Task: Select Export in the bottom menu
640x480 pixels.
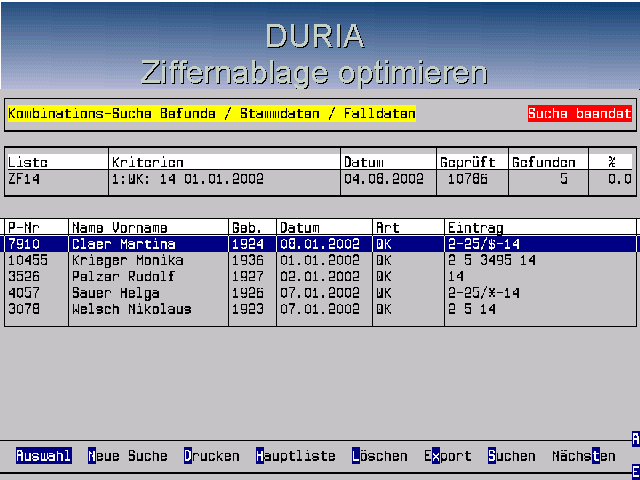Action: point(448,456)
